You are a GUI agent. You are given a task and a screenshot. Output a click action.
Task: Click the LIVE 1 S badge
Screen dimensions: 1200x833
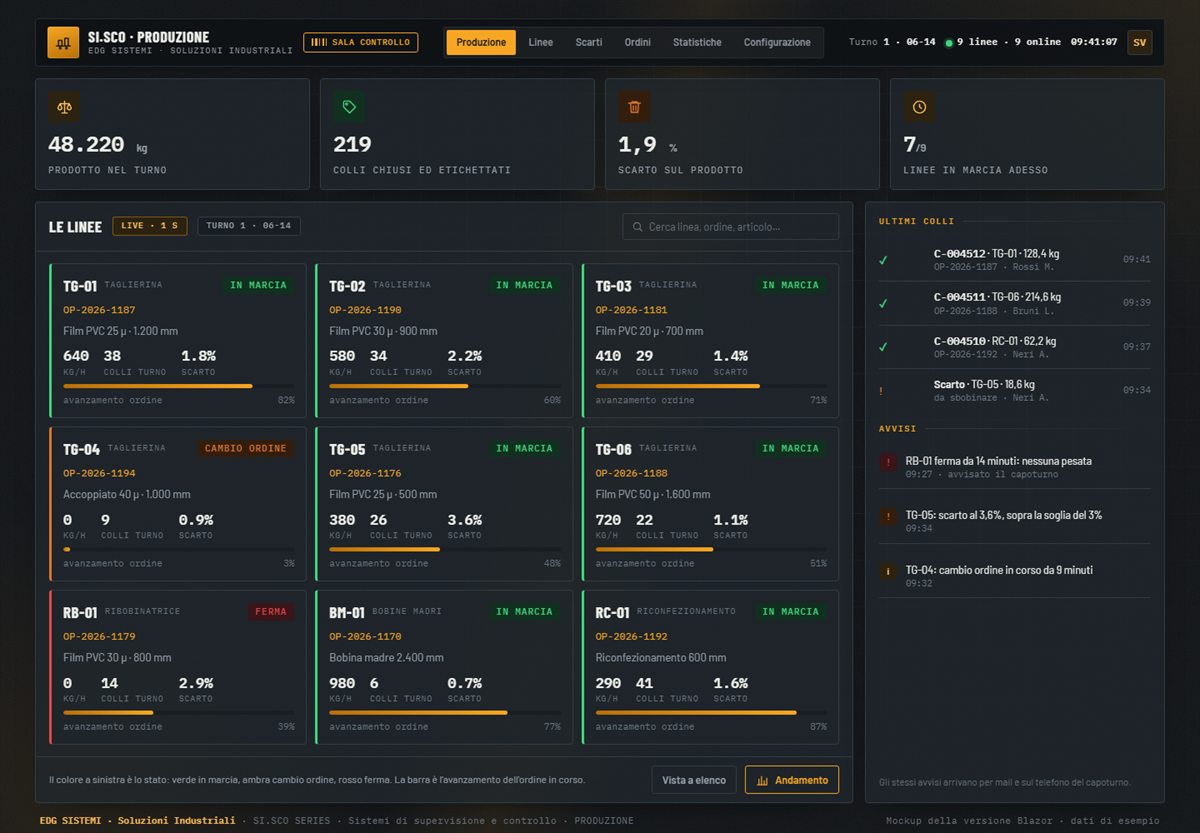click(x=150, y=226)
